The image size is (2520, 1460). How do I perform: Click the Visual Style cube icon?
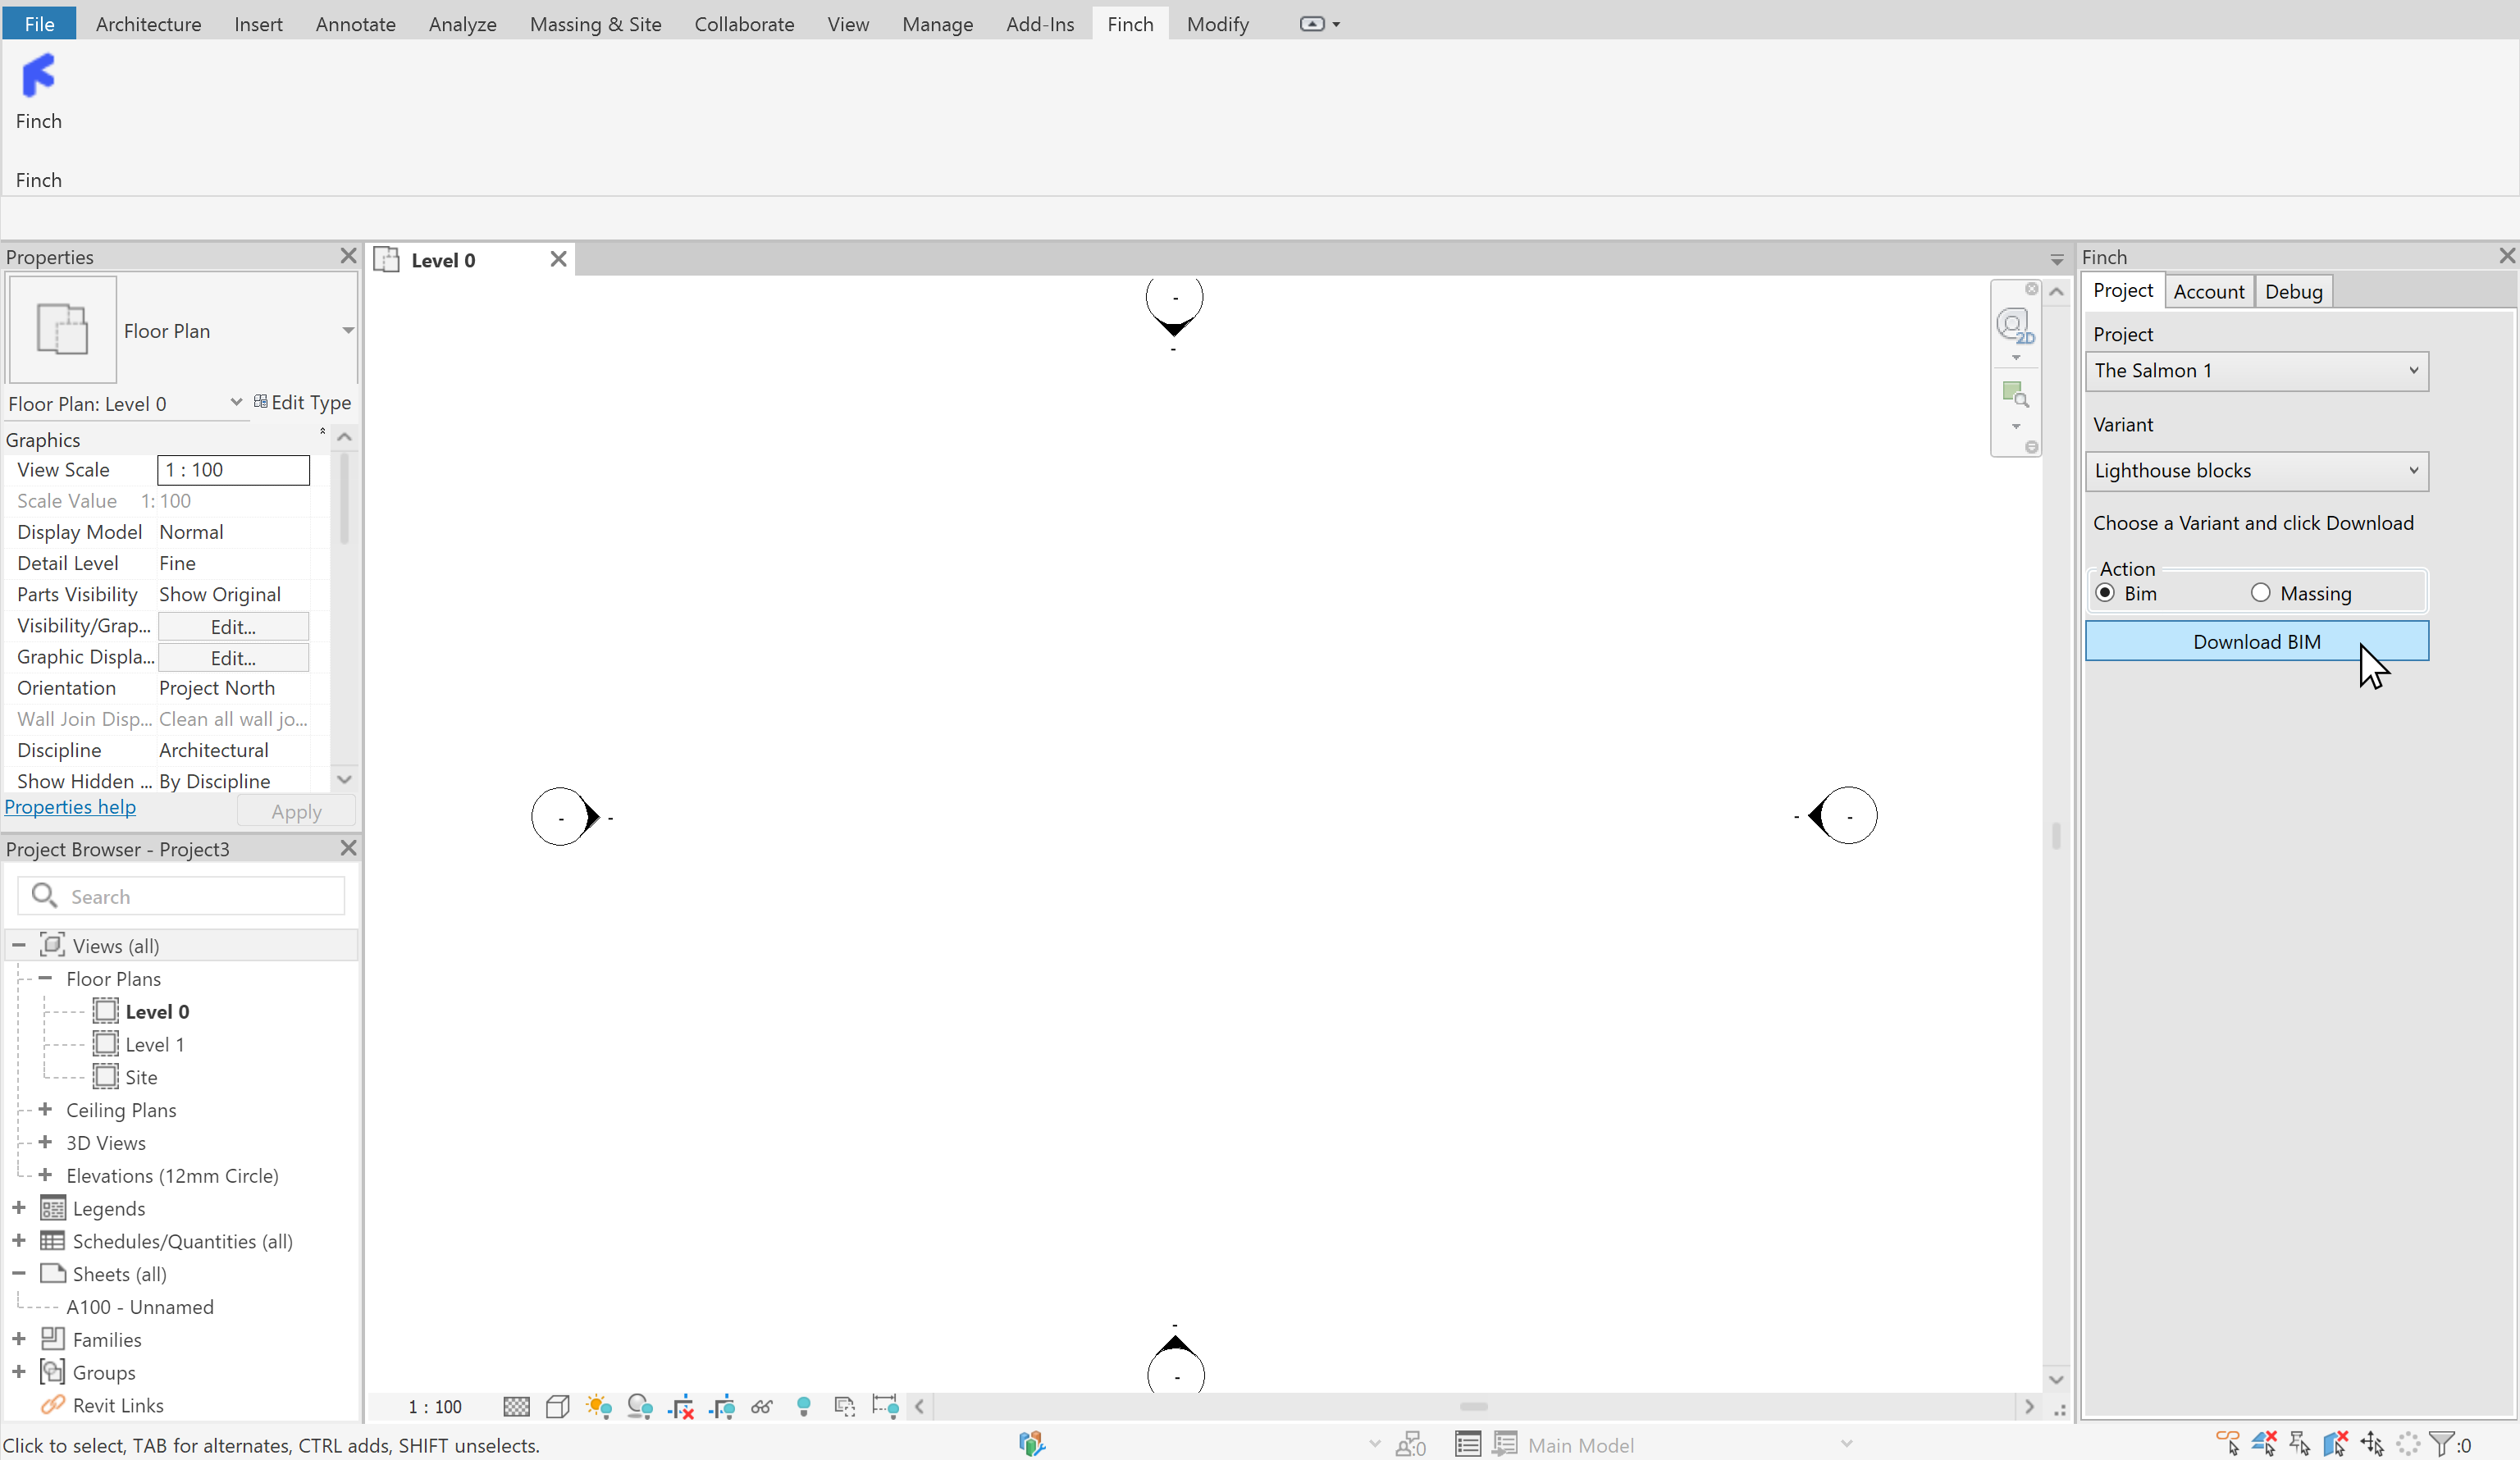tap(558, 1406)
